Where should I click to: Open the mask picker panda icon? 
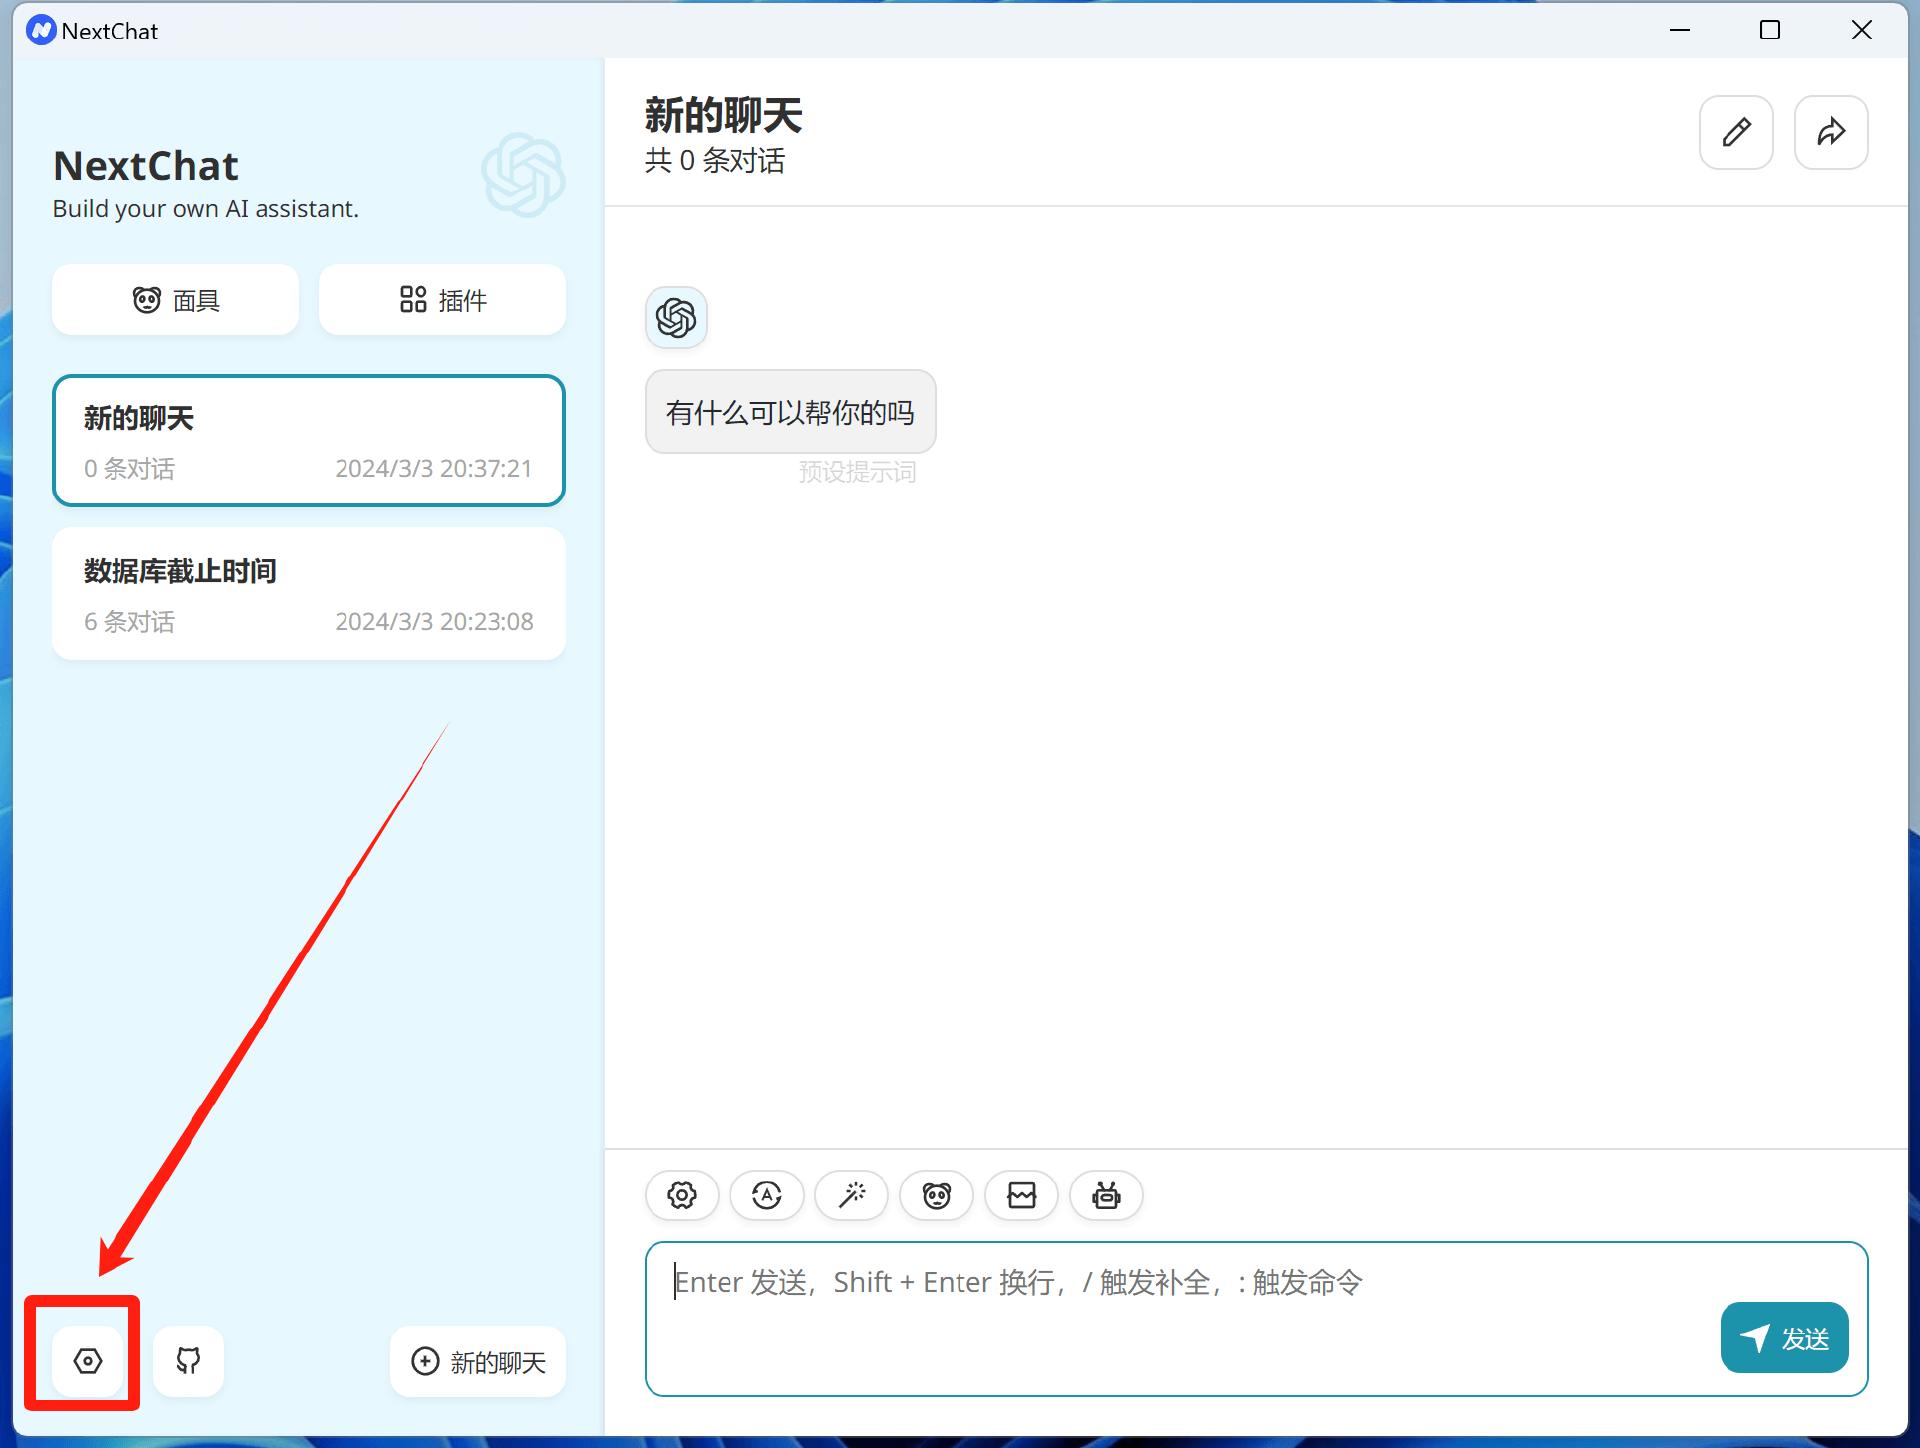click(936, 1195)
